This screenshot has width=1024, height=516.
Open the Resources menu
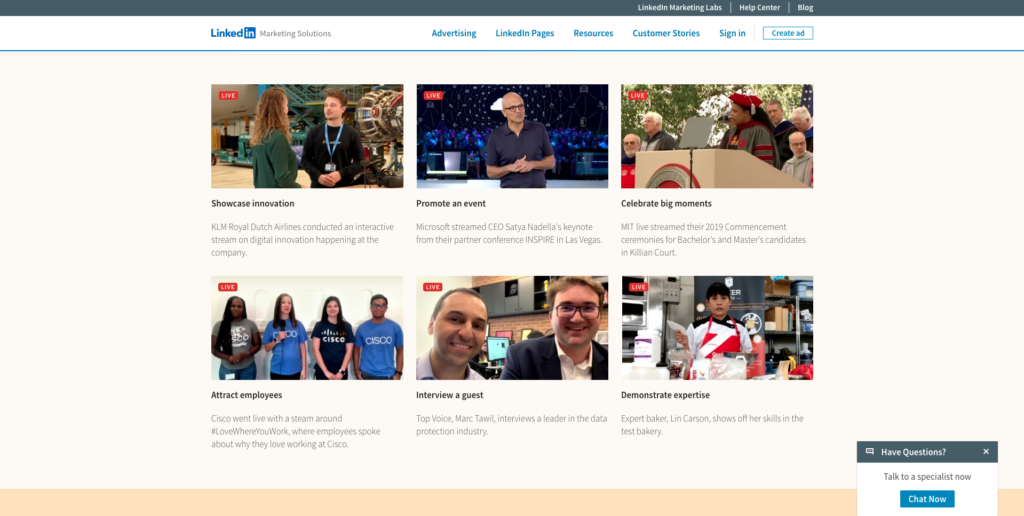(x=593, y=33)
